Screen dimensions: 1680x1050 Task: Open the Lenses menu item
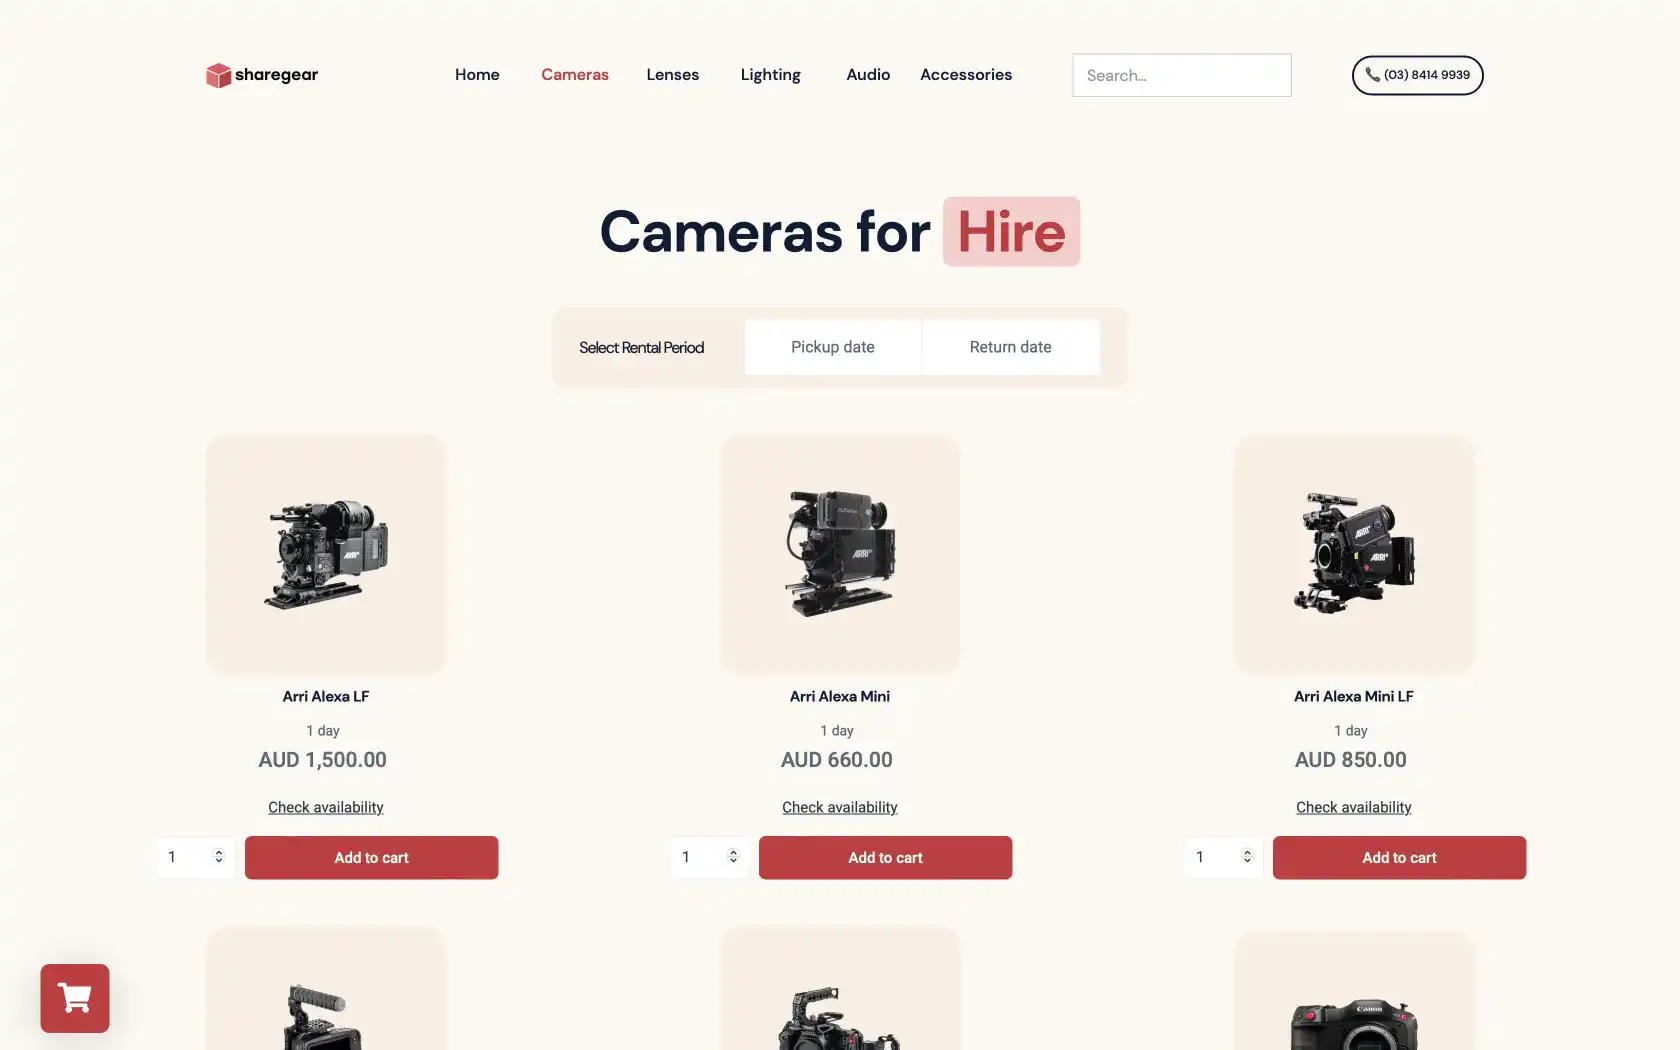pyautogui.click(x=673, y=75)
